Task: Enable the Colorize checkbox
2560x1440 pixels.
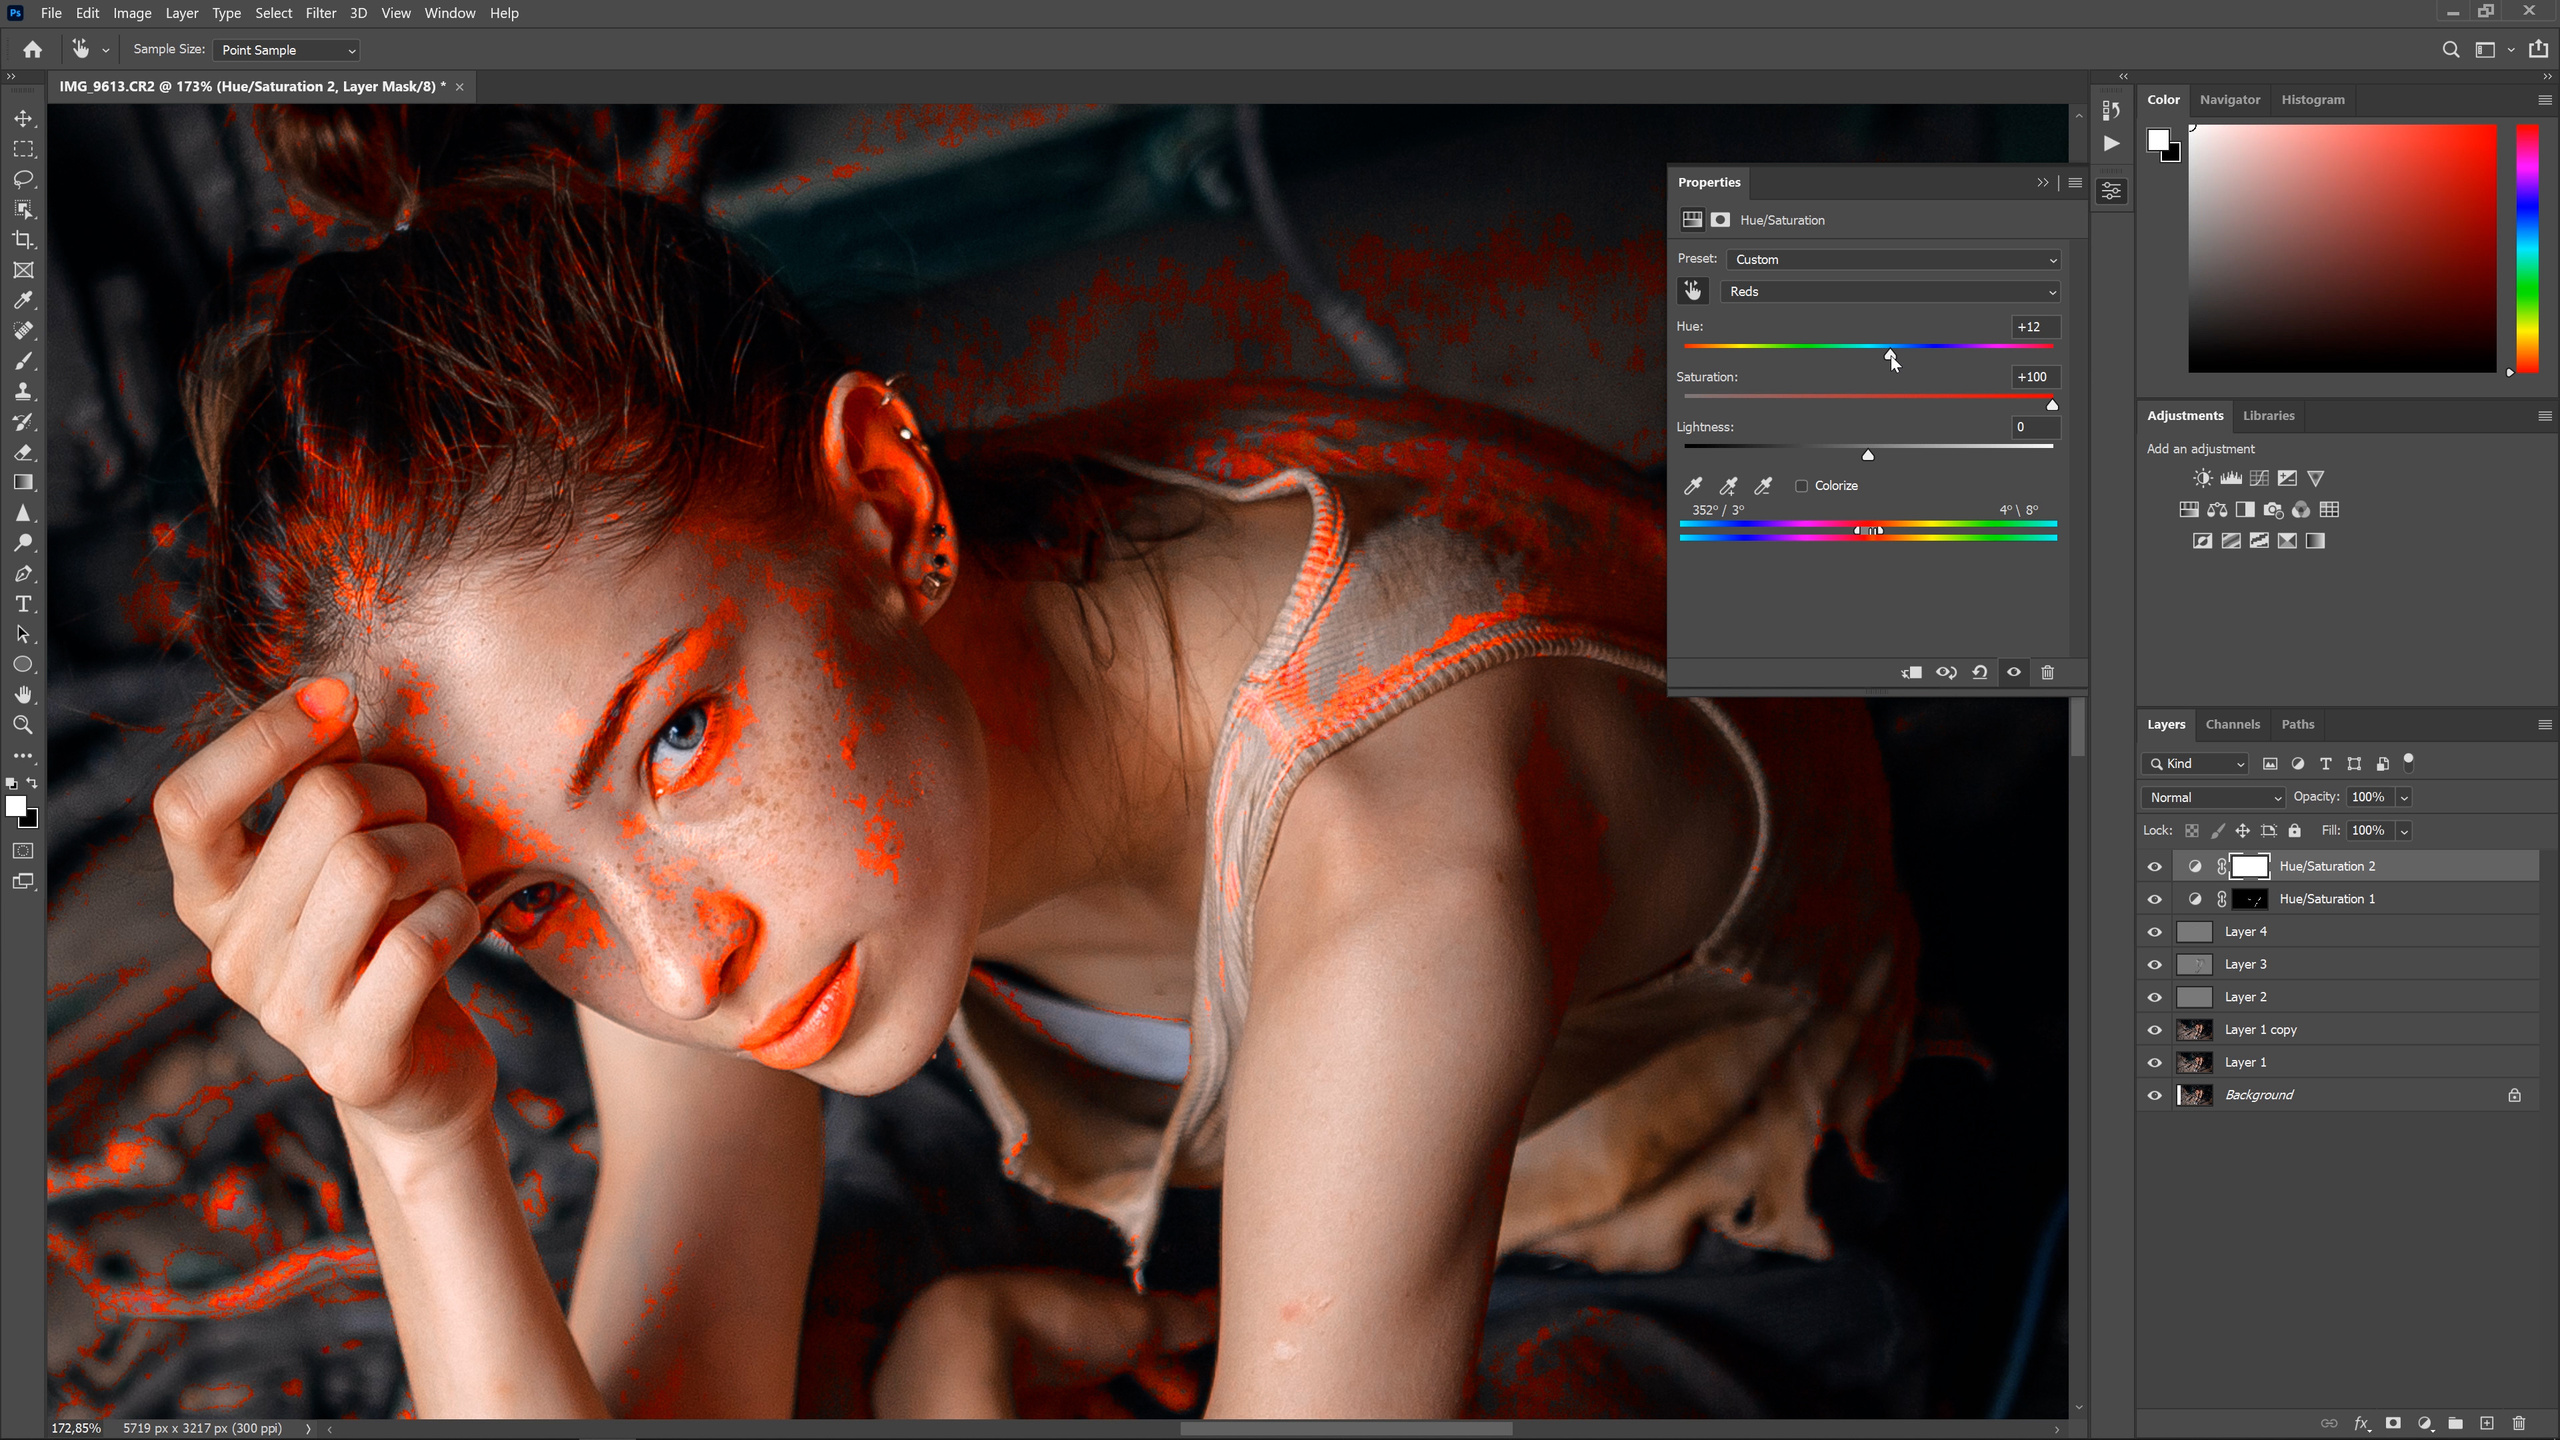Action: [x=1801, y=486]
